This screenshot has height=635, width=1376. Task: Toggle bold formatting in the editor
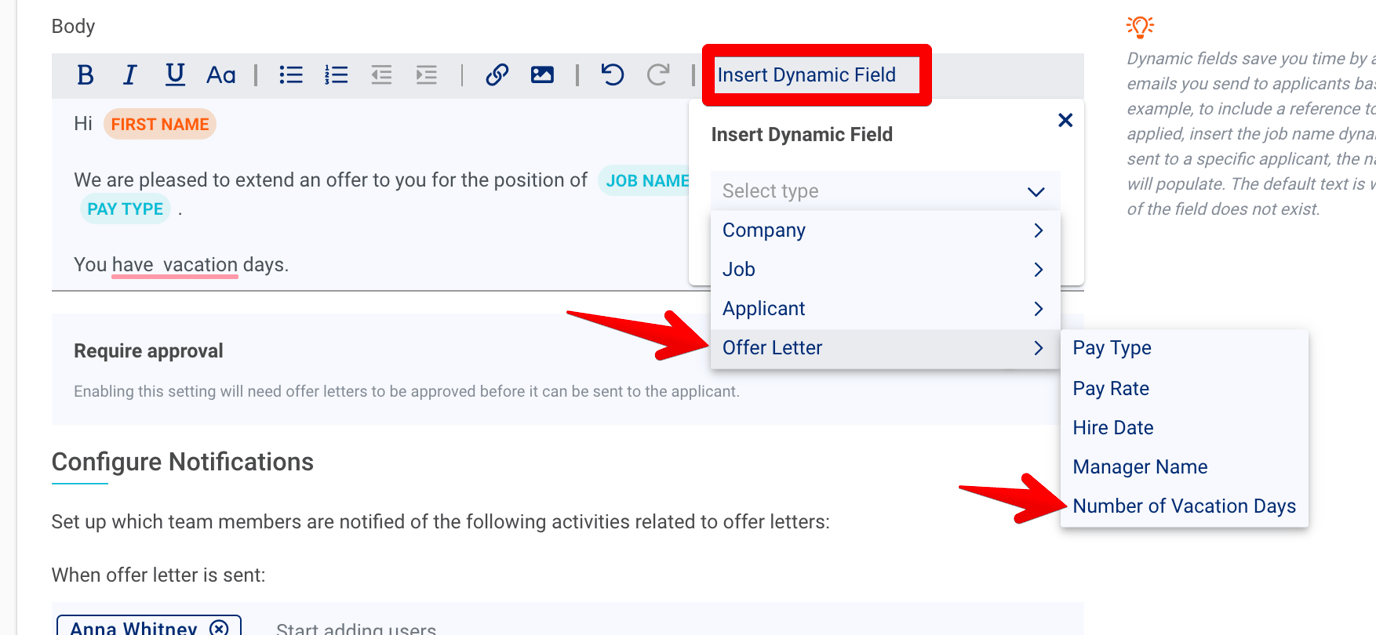tap(85, 74)
